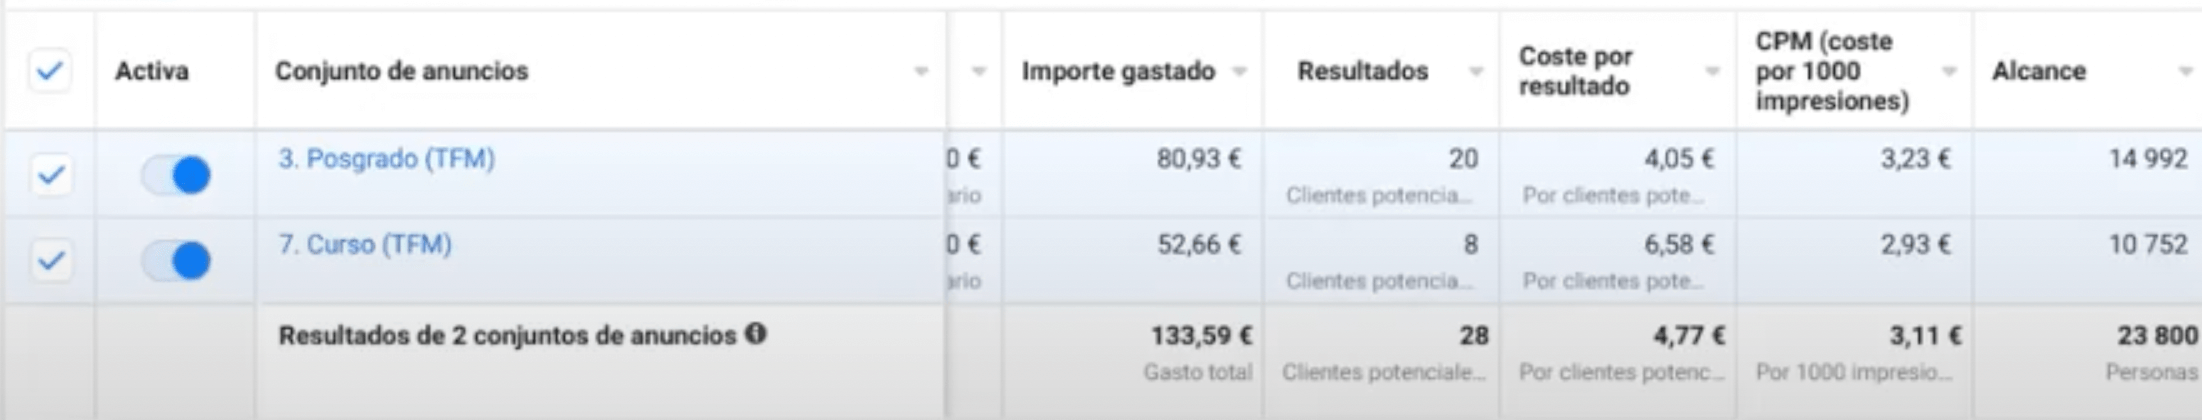Screen dimensions: 2202x420
Task: Disable the 7. Curso (TFM) active switch
Action: click(176, 261)
